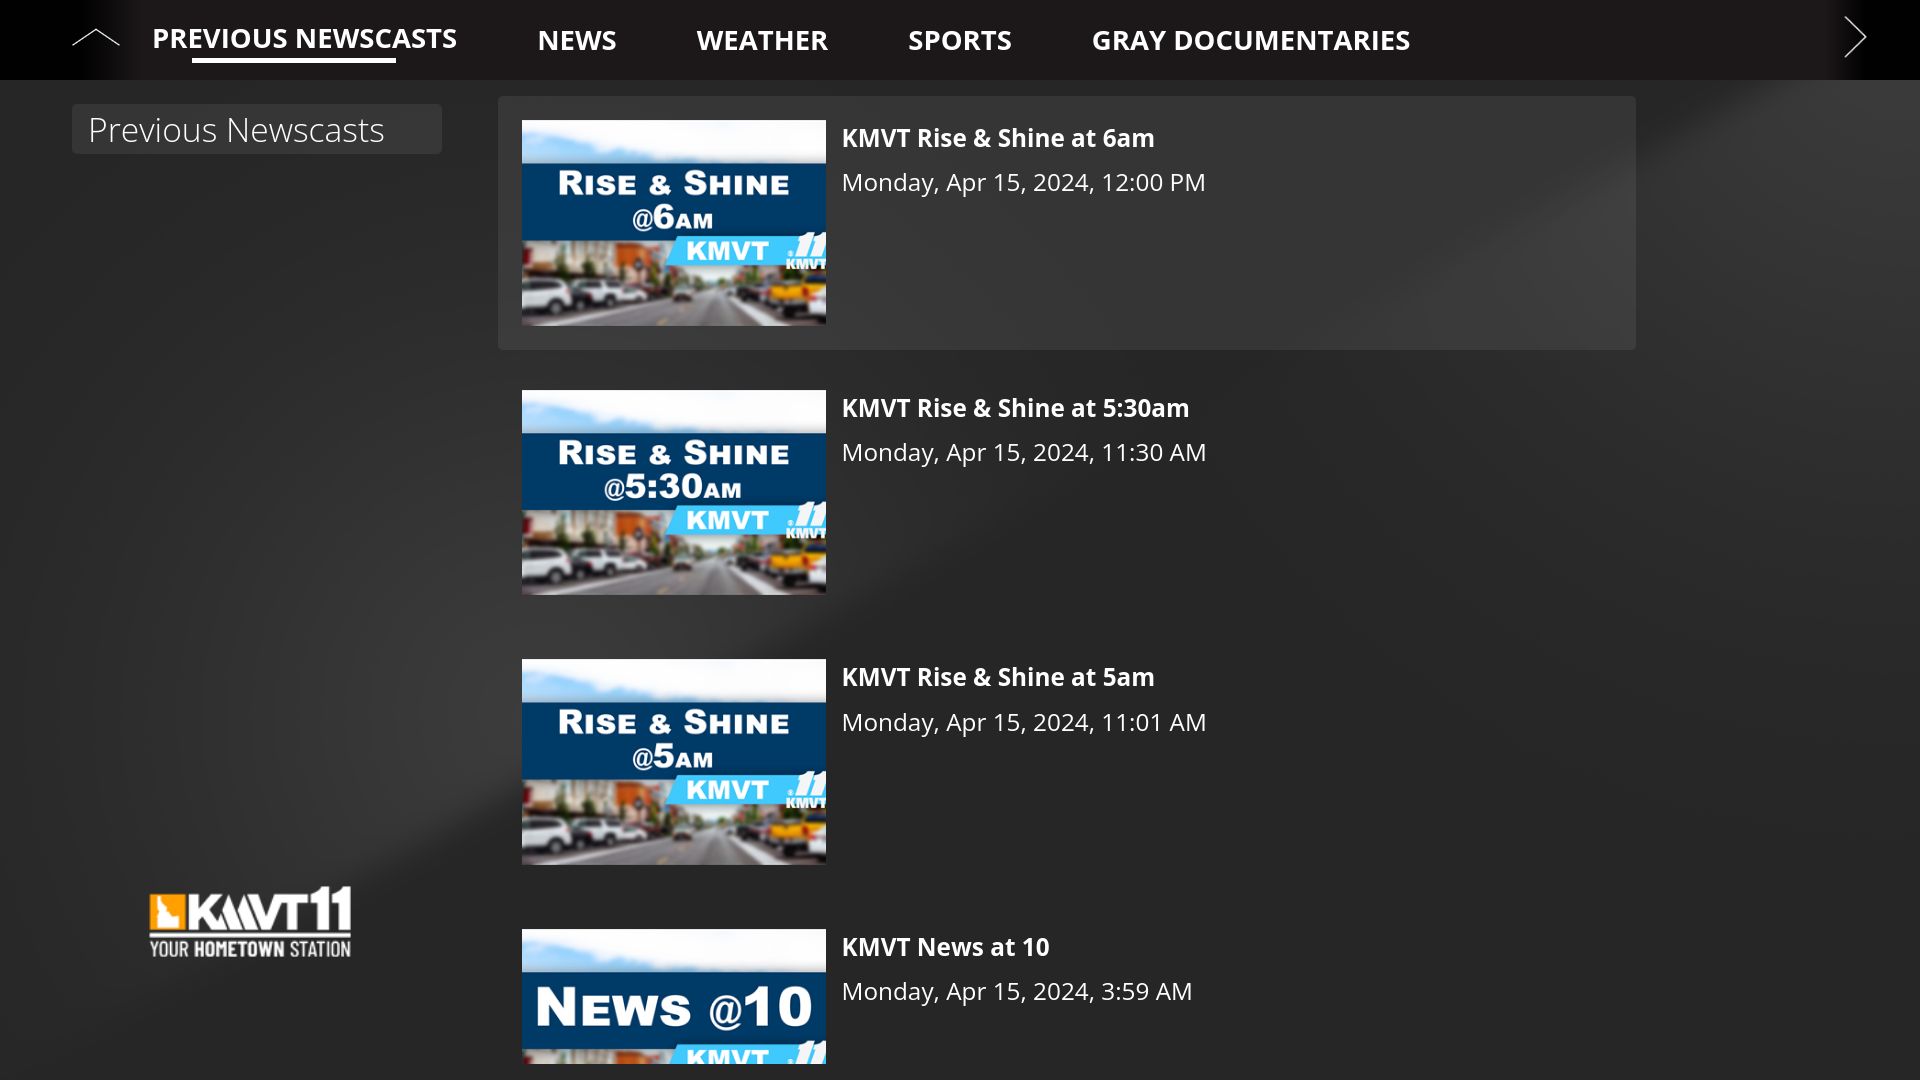Click the 3:59 AM timestamp under News at 10
The height and width of the screenshot is (1080, 1920).
click(x=1017, y=991)
